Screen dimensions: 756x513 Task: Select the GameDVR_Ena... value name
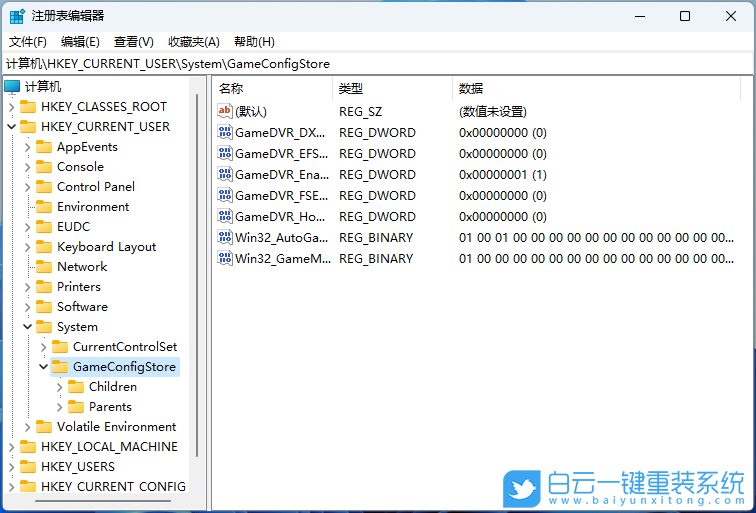(282, 175)
